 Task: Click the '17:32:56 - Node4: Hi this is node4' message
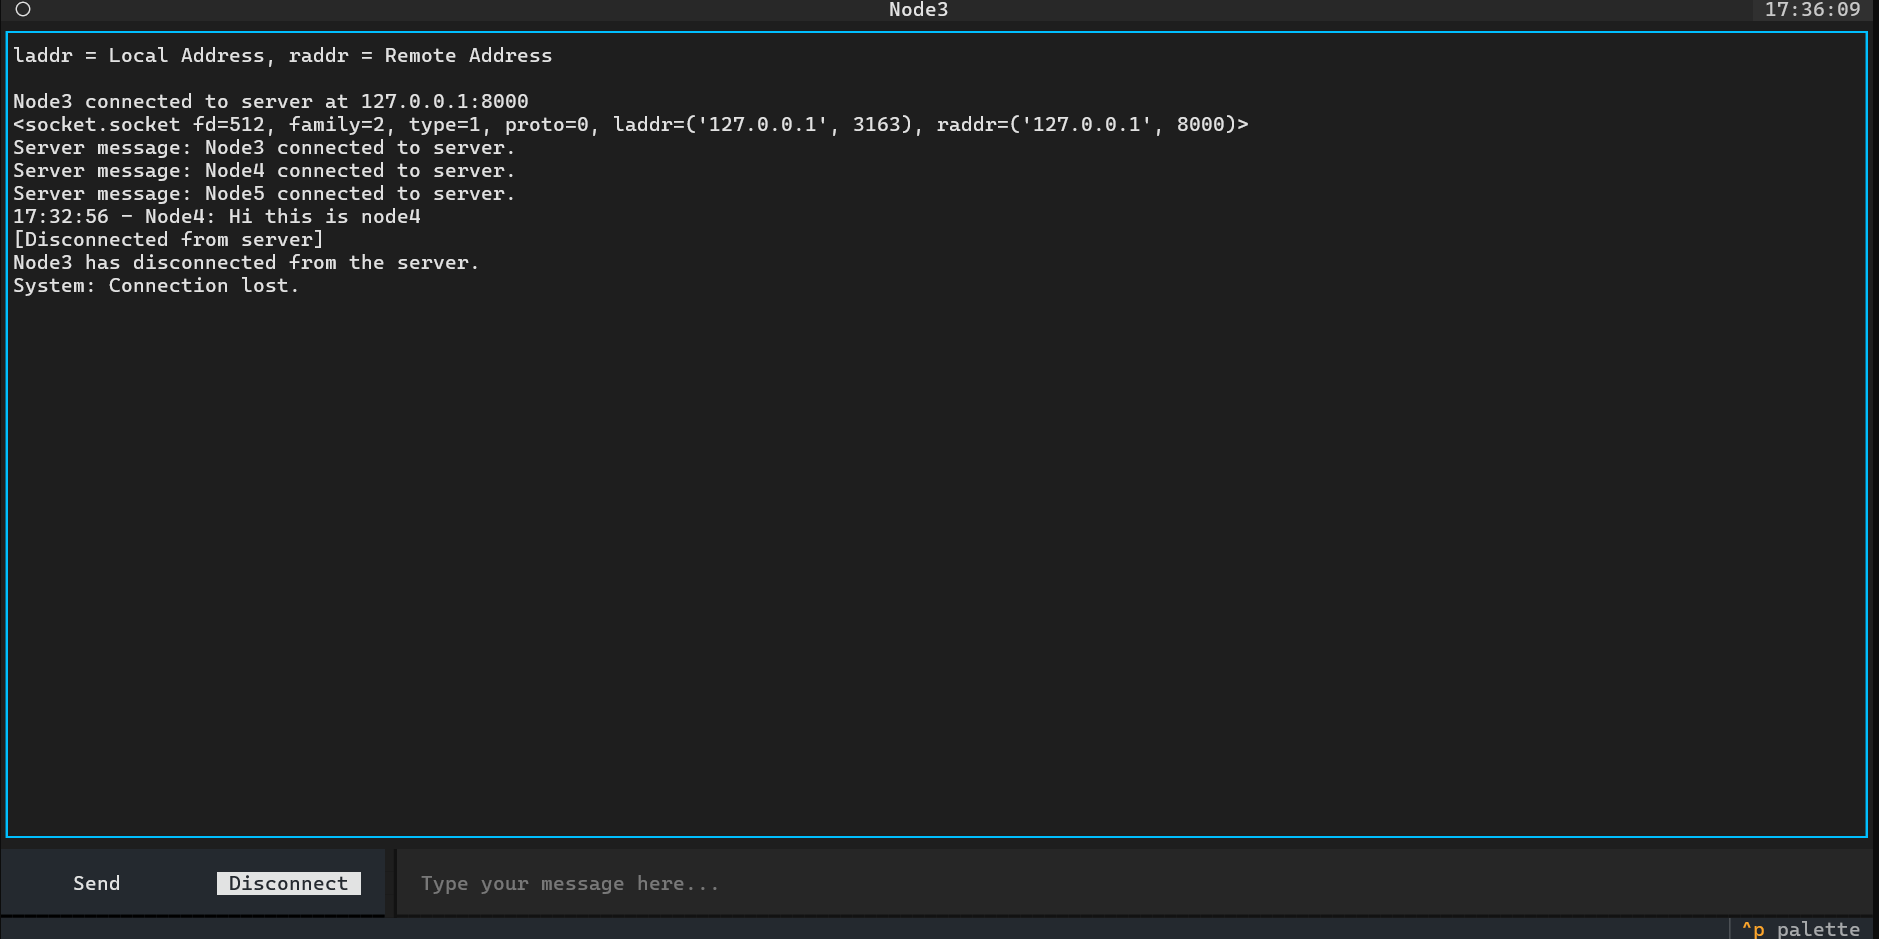217,217
